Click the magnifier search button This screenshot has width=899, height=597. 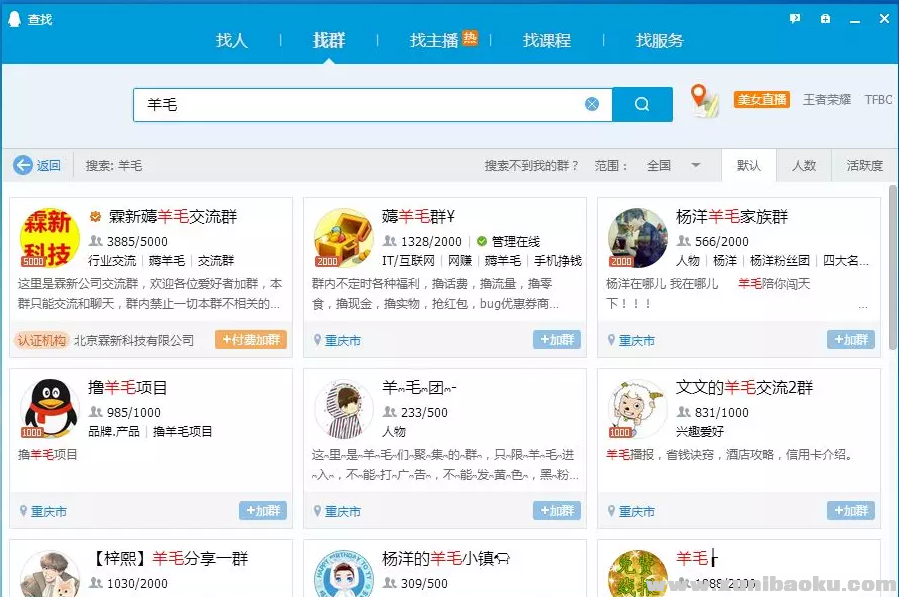coord(642,104)
